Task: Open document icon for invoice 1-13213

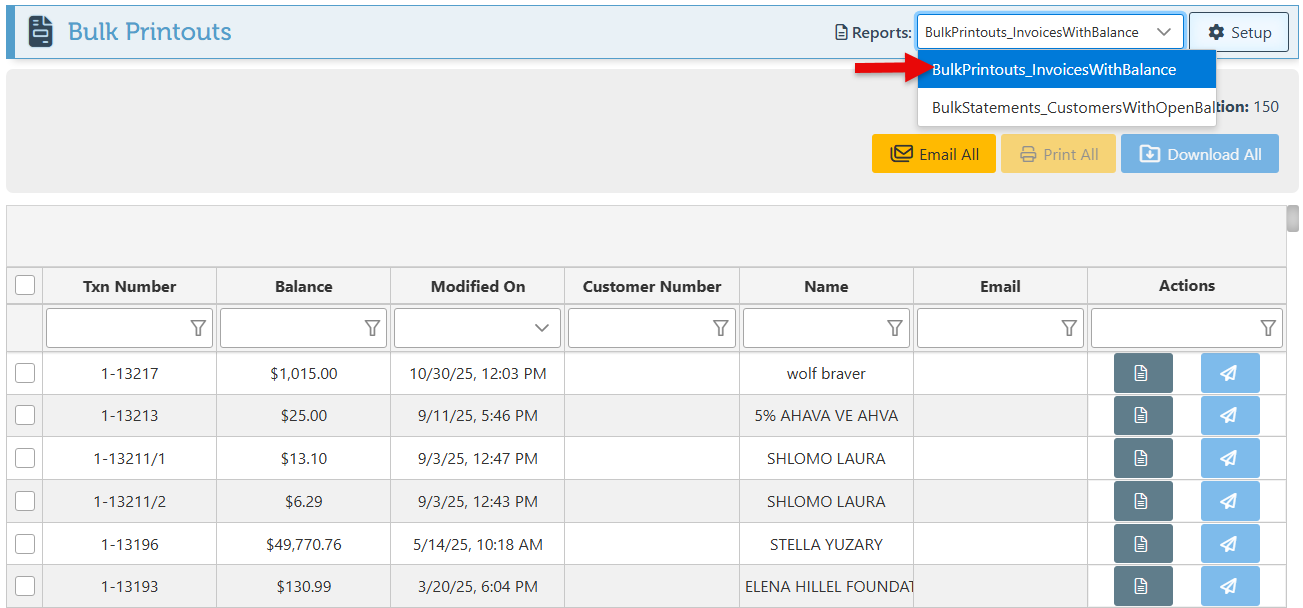Action: (1141, 416)
